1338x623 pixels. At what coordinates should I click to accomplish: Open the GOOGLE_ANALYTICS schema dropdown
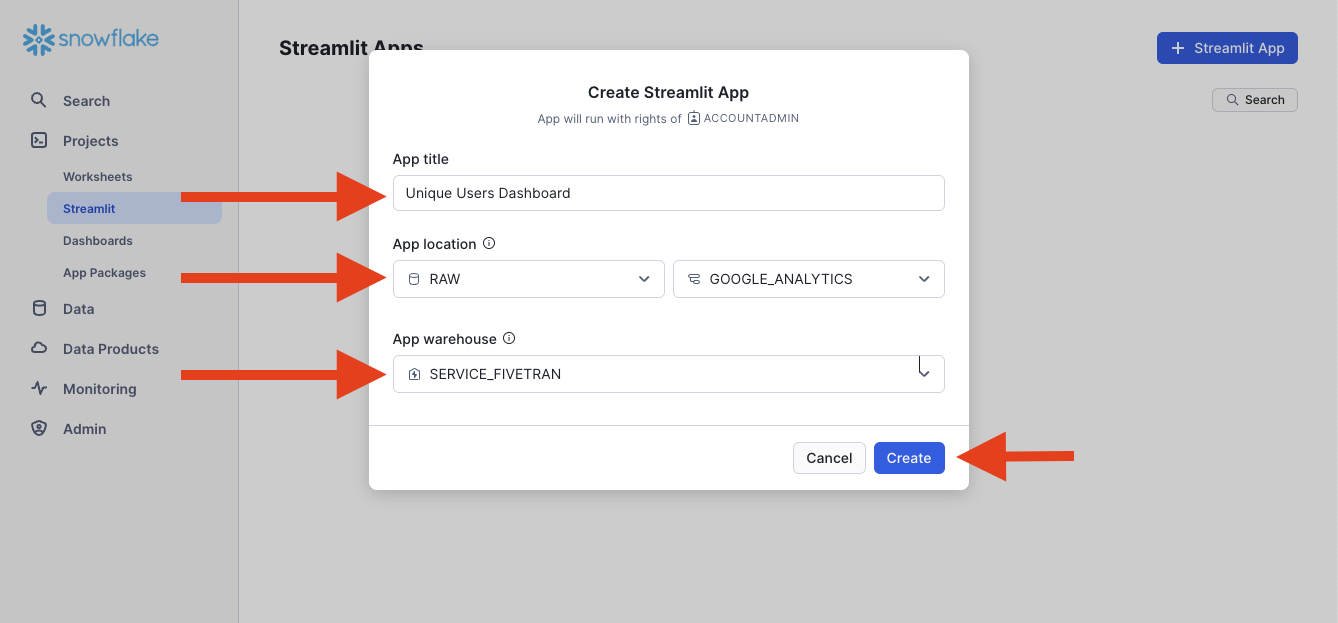(809, 279)
